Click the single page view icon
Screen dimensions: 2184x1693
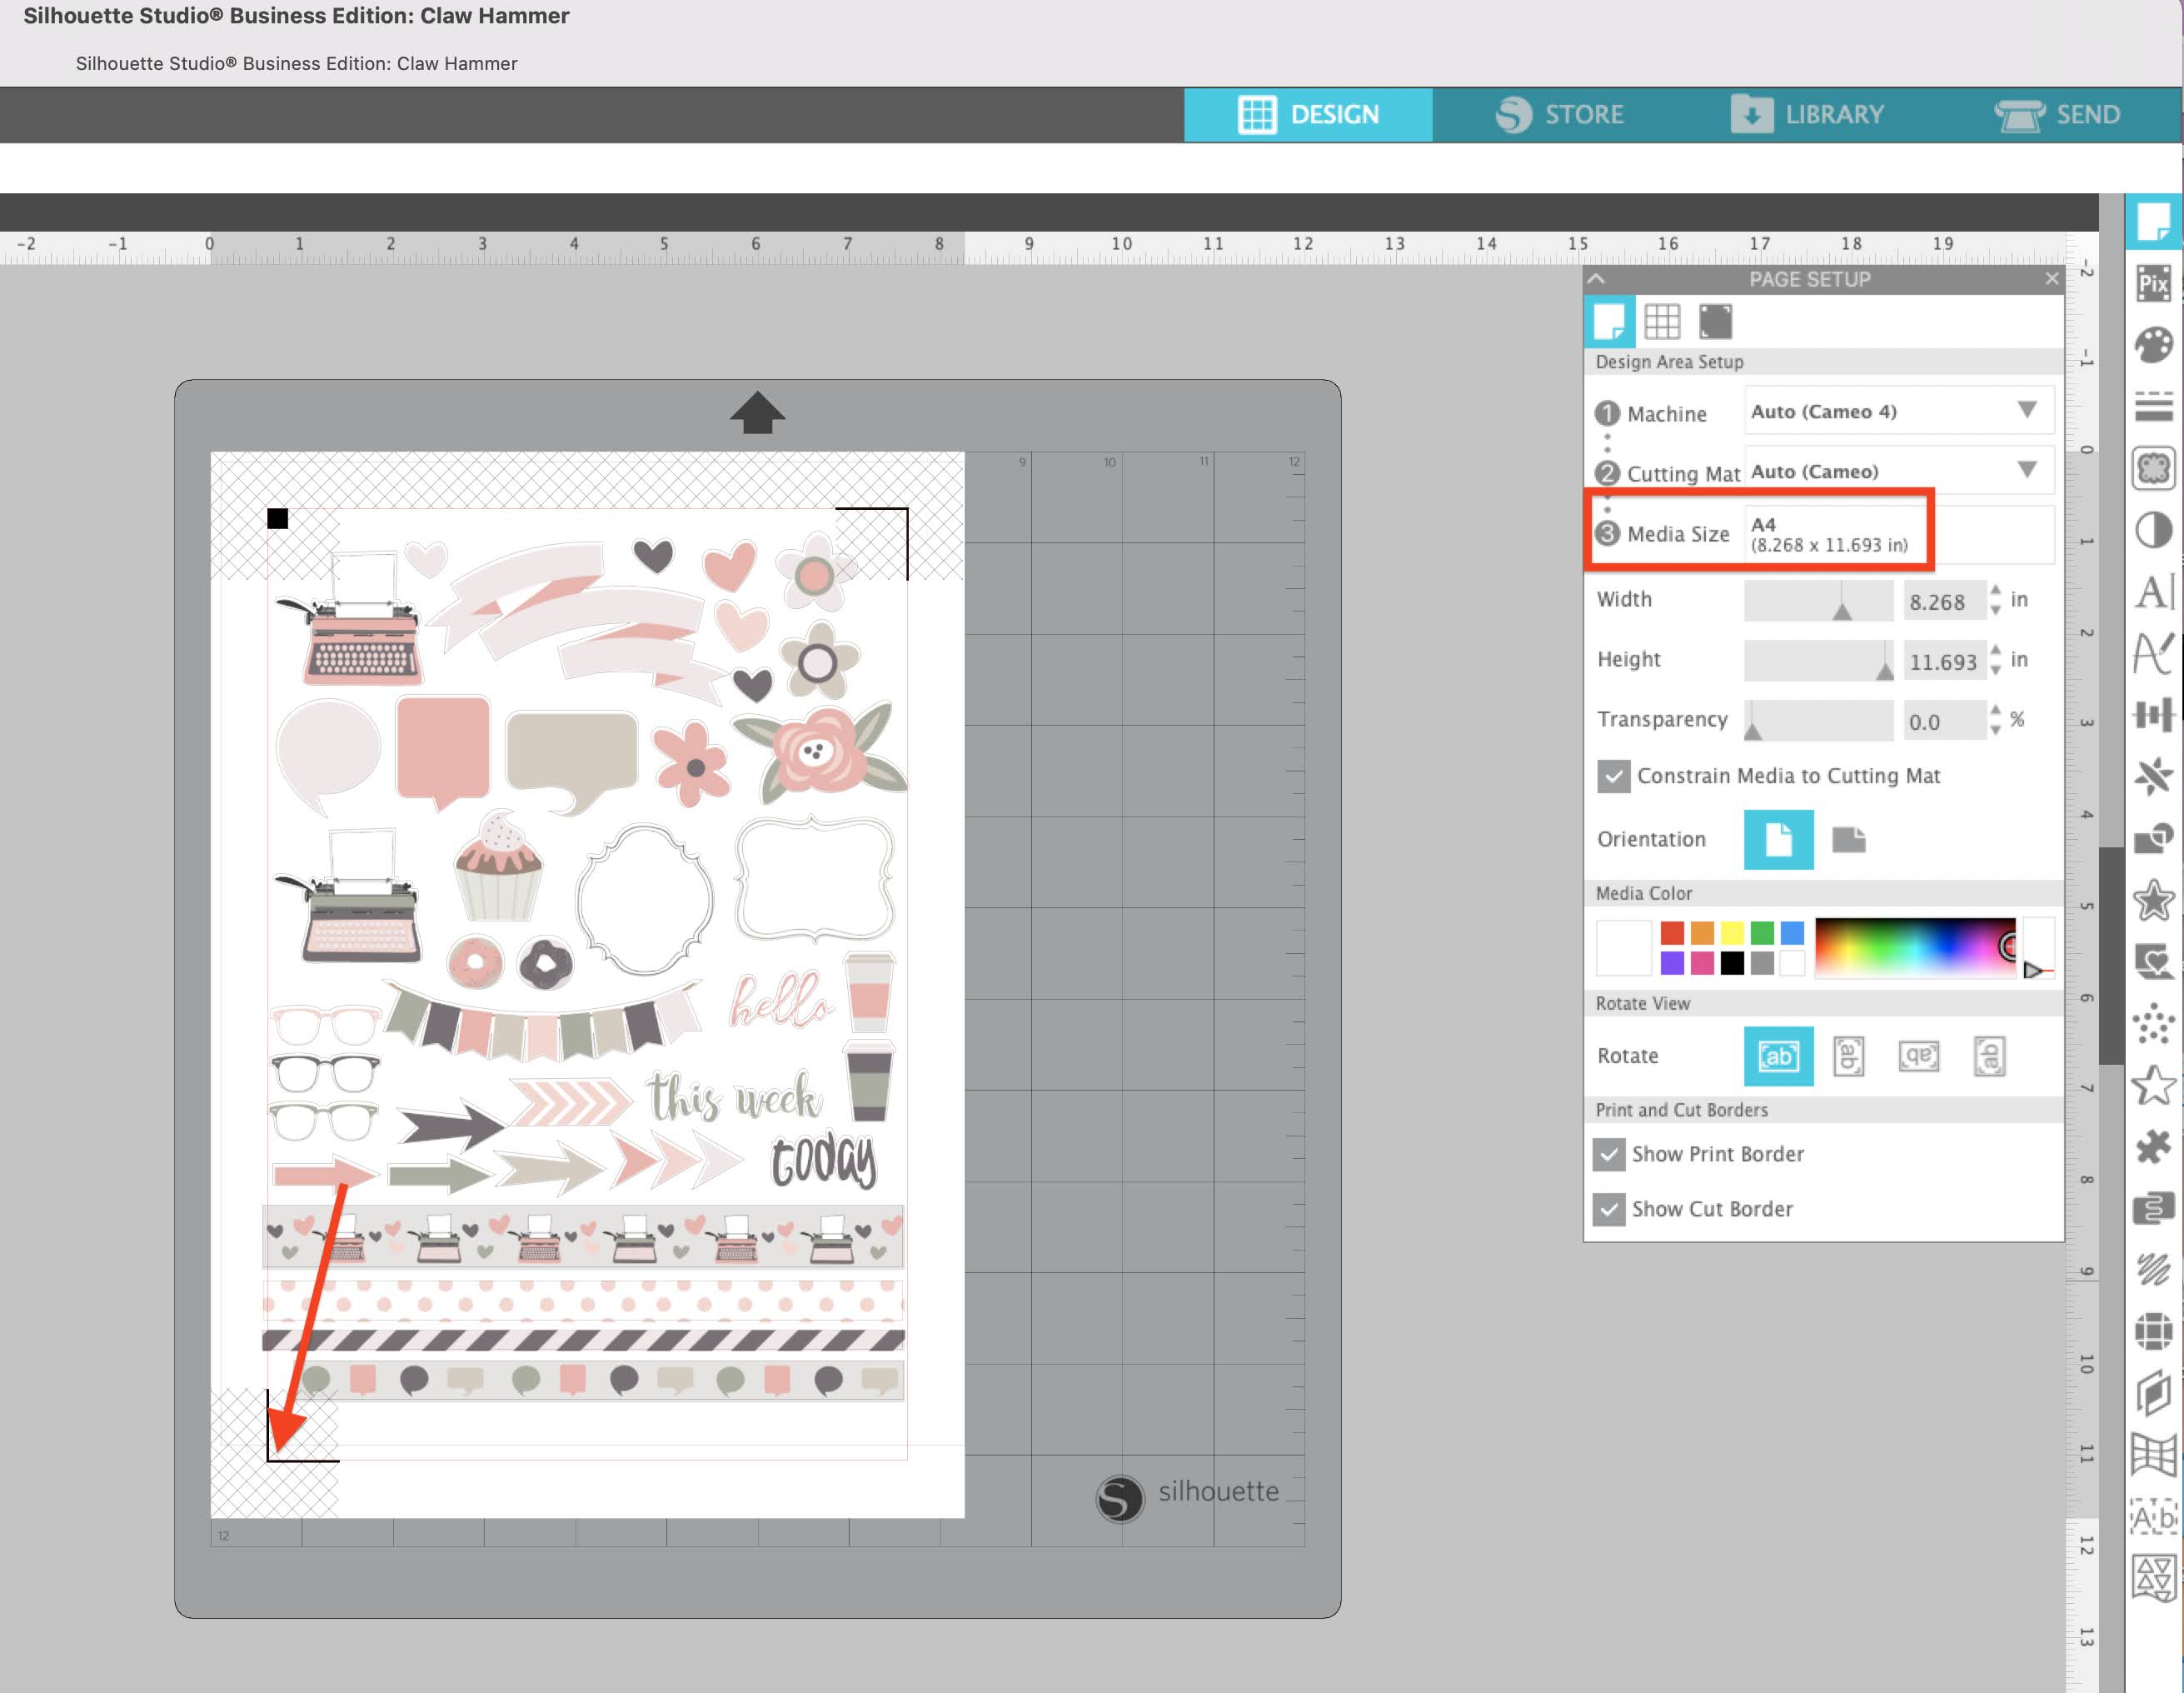pyautogui.click(x=1608, y=319)
